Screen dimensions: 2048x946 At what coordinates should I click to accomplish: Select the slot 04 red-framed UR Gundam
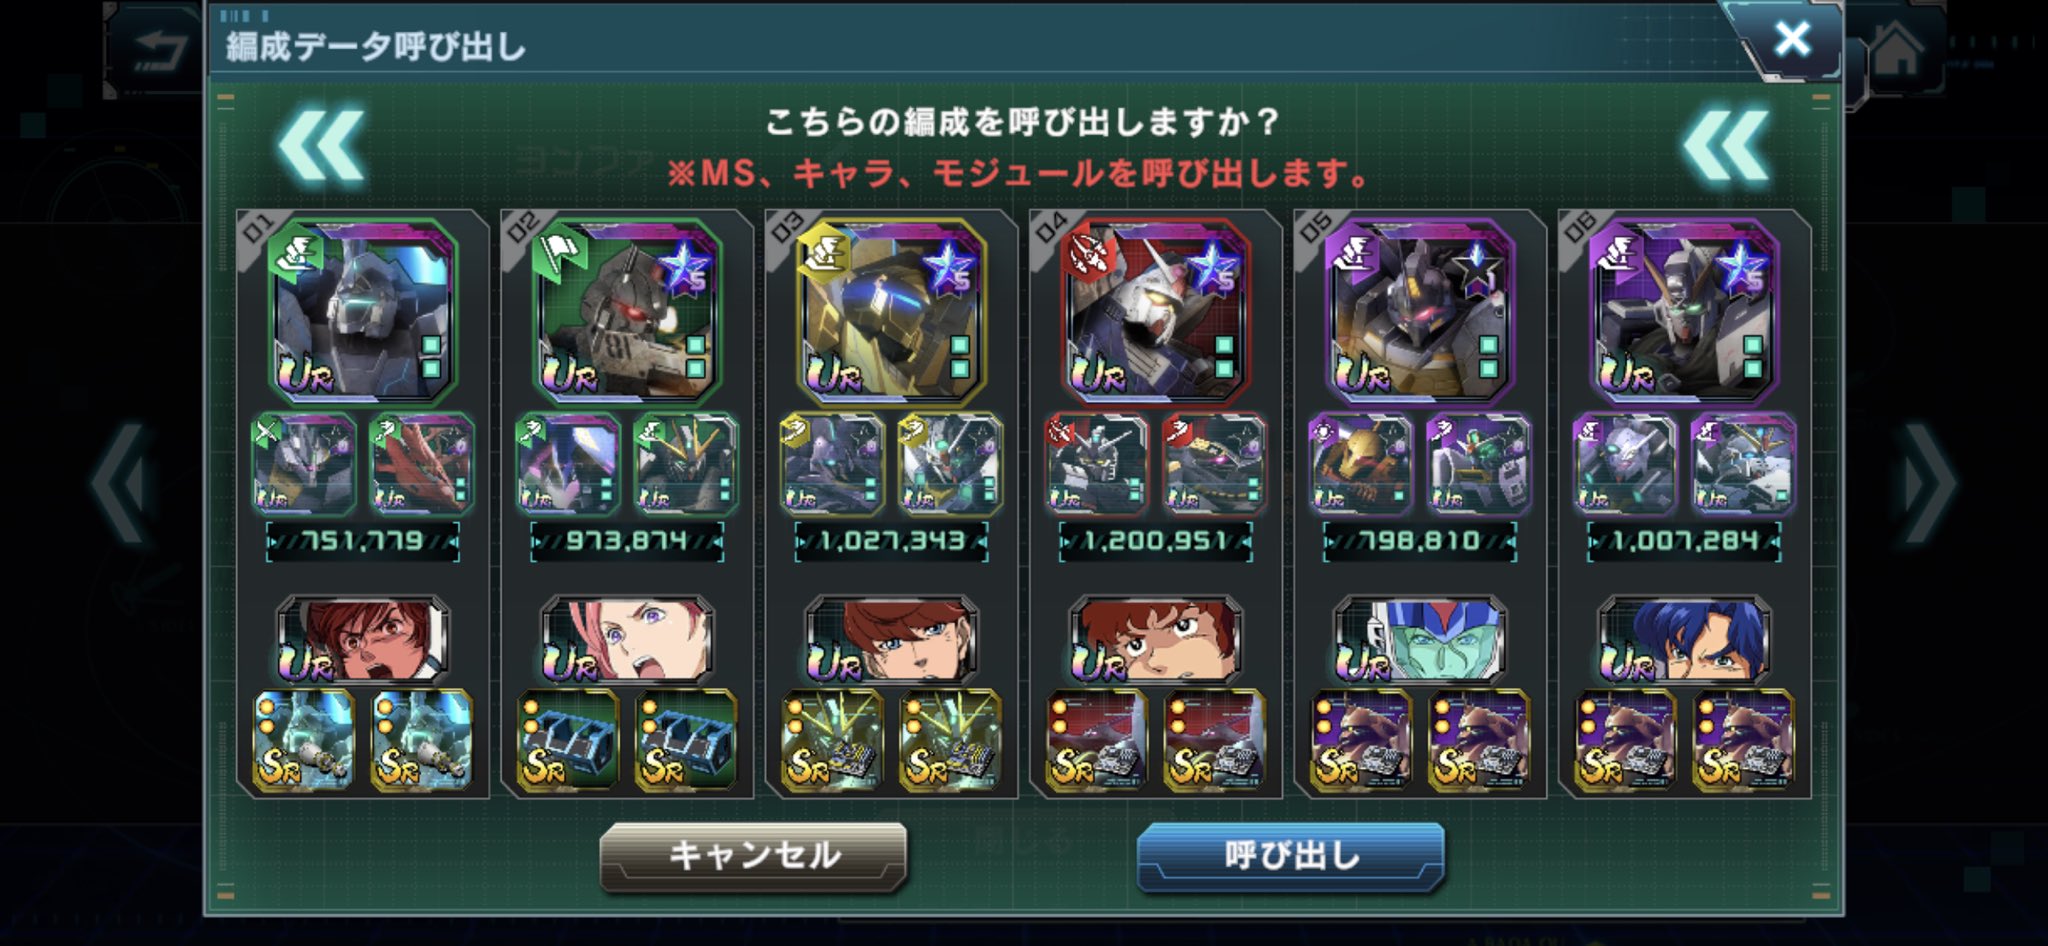(x=1155, y=311)
